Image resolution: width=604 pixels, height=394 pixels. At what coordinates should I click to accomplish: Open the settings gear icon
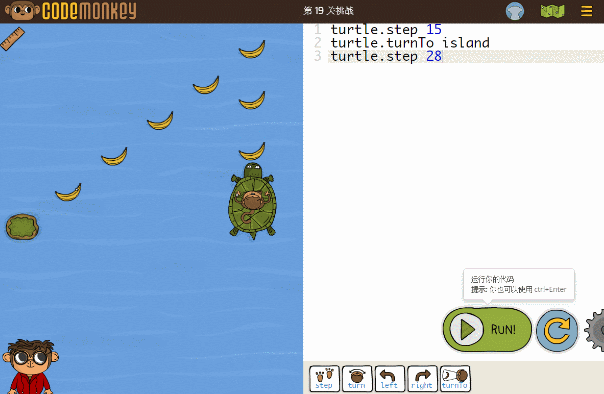click(x=595, y=330)
